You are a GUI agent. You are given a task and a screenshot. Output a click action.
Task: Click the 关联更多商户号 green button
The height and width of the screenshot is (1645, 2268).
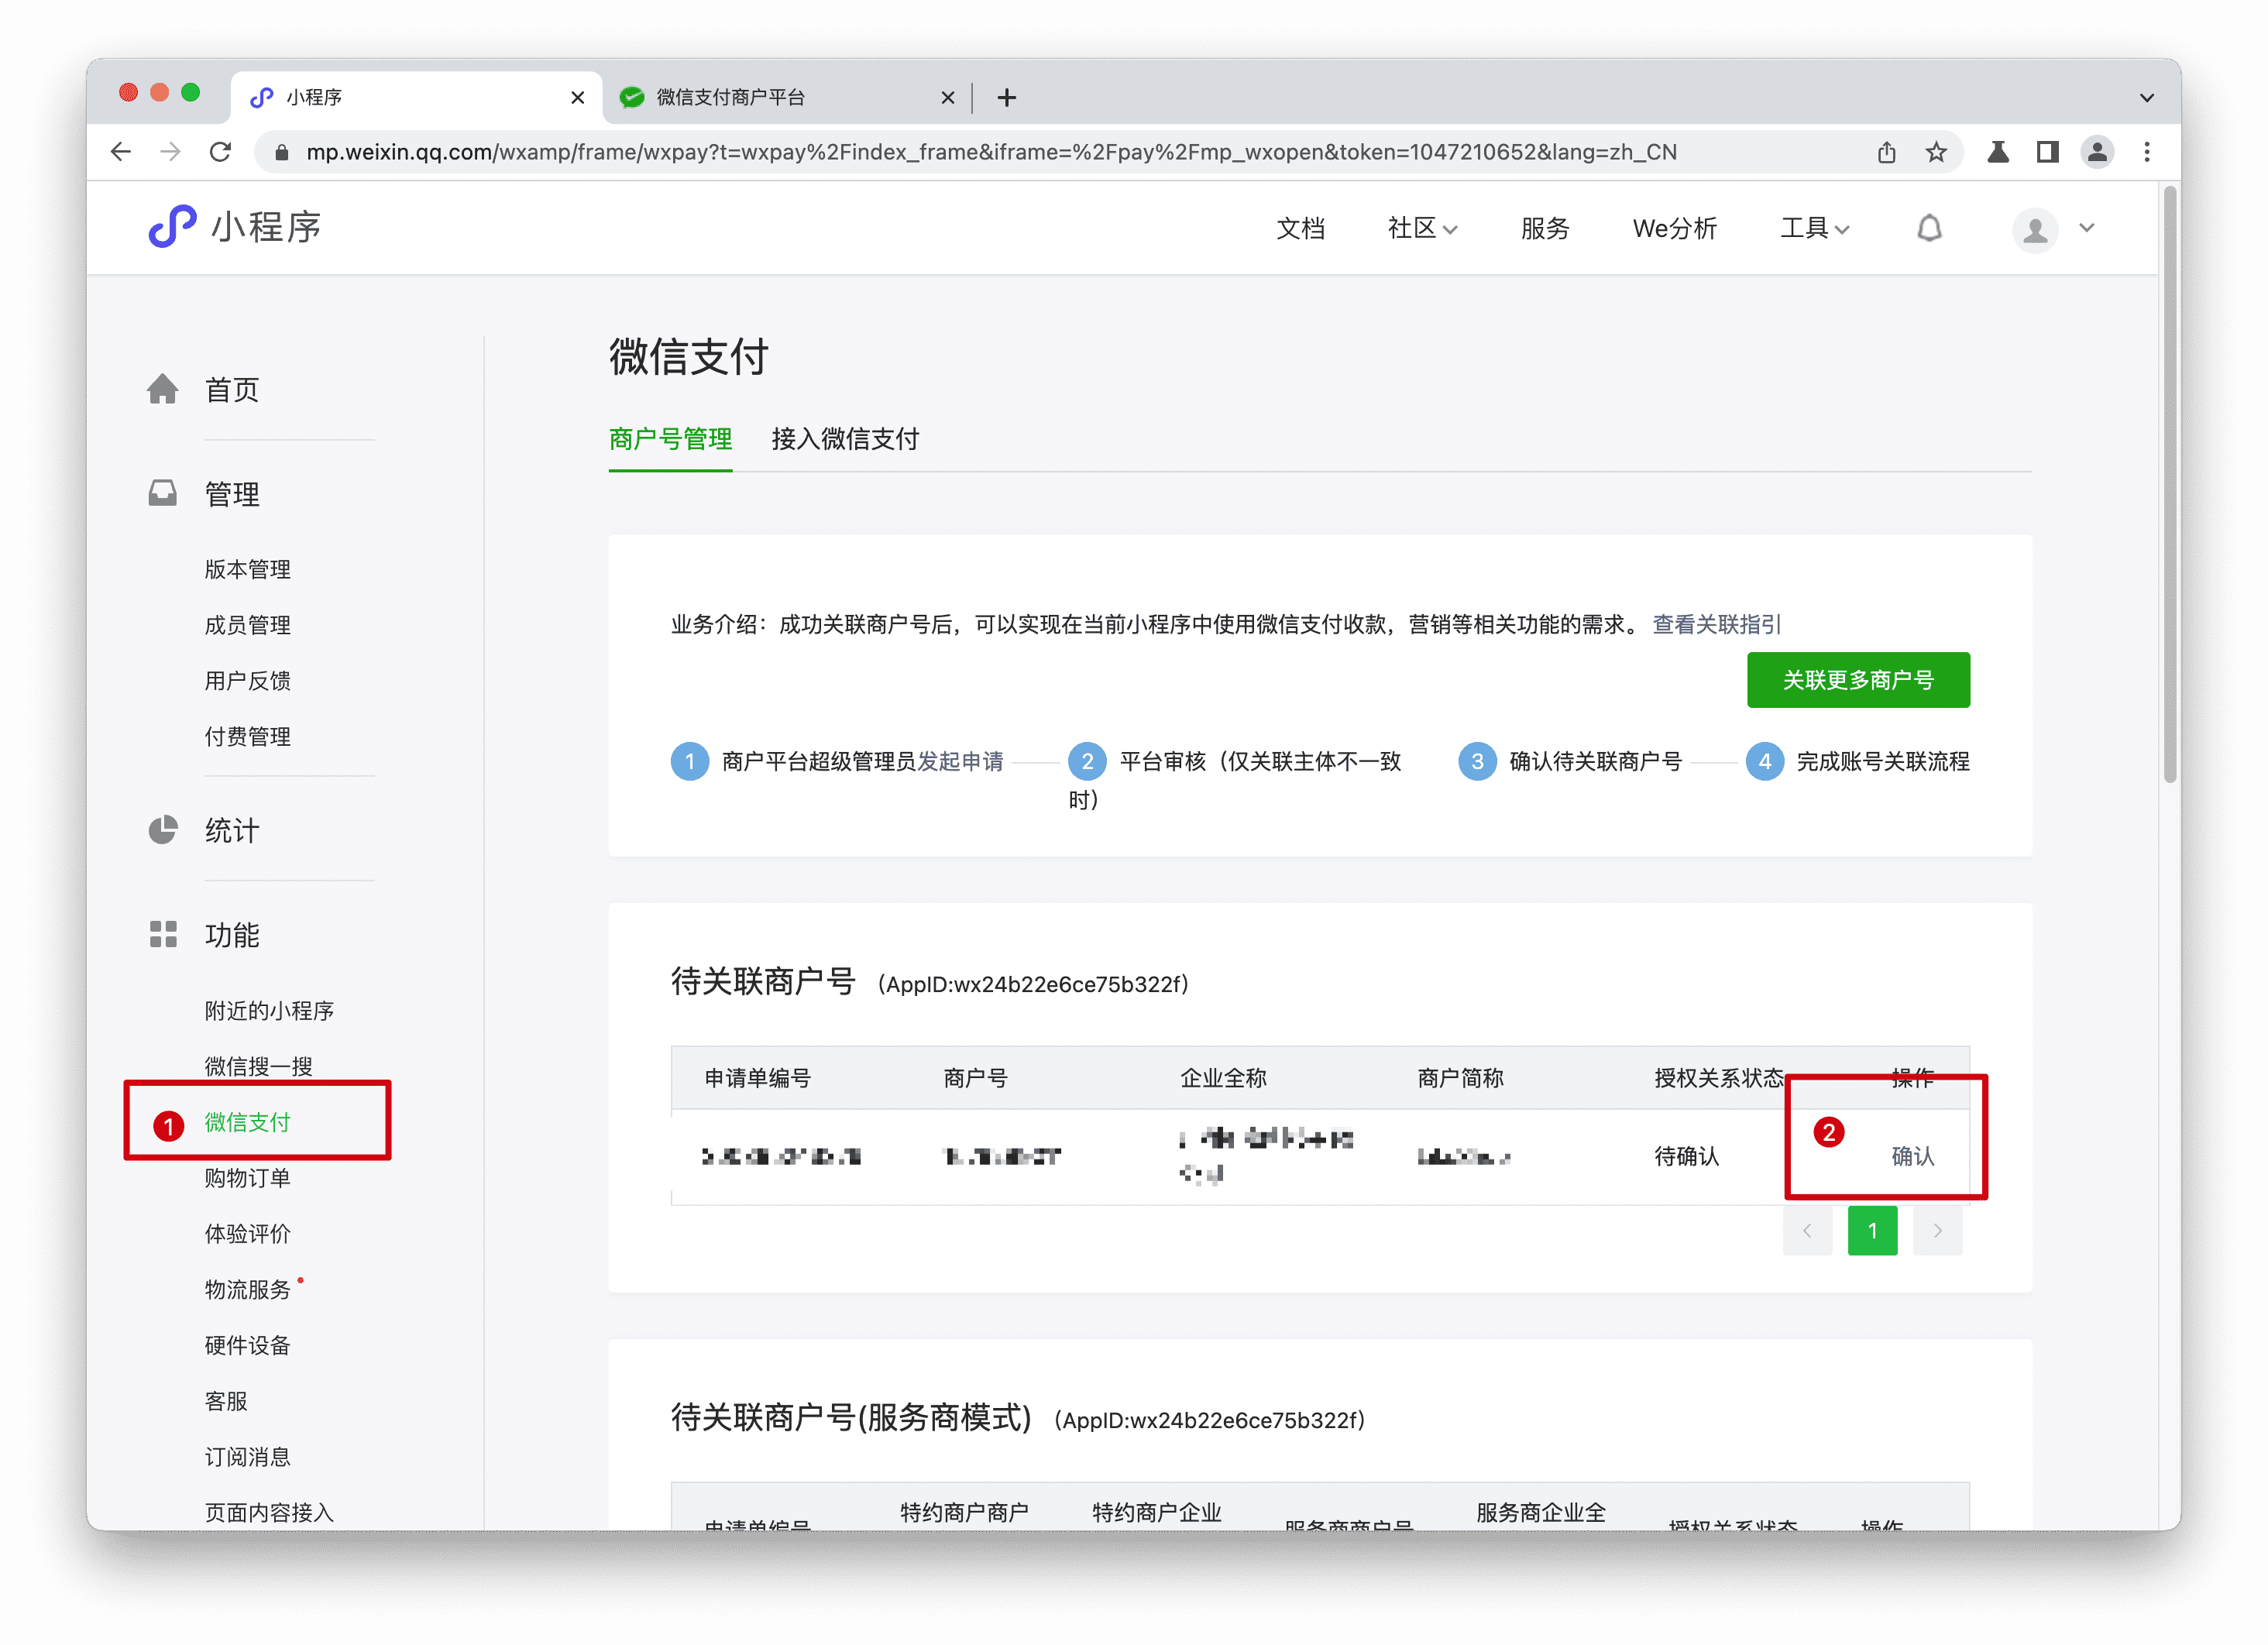click(x=1858, y=679)
